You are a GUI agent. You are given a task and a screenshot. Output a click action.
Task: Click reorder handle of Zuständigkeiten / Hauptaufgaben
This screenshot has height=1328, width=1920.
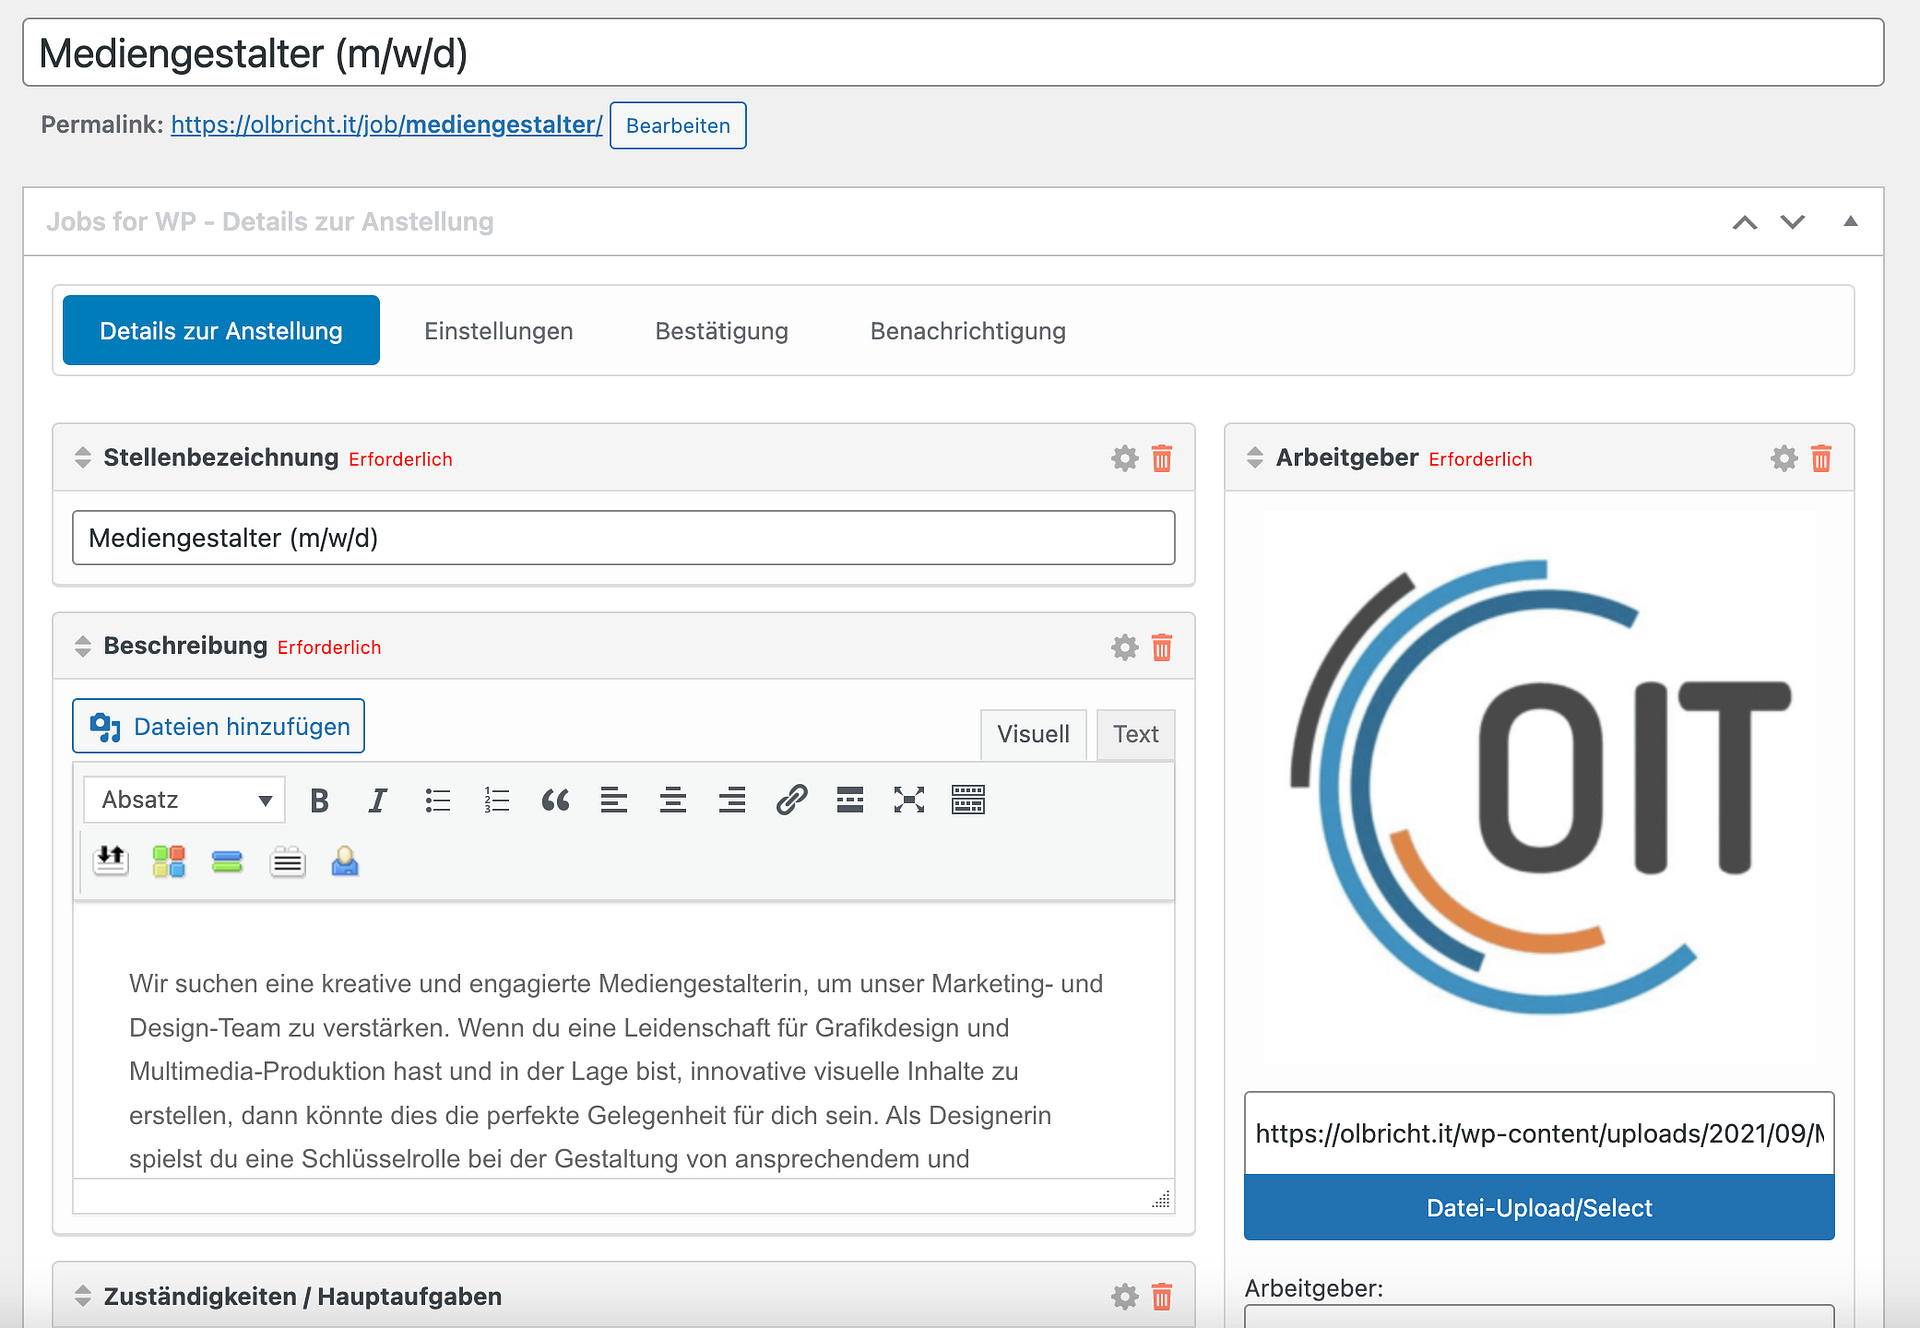[x=83, y=1296]
